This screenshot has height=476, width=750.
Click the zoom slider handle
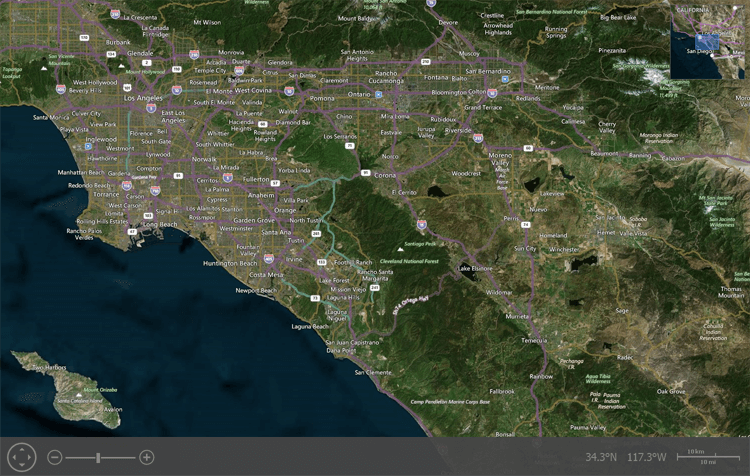coord(98,458)
